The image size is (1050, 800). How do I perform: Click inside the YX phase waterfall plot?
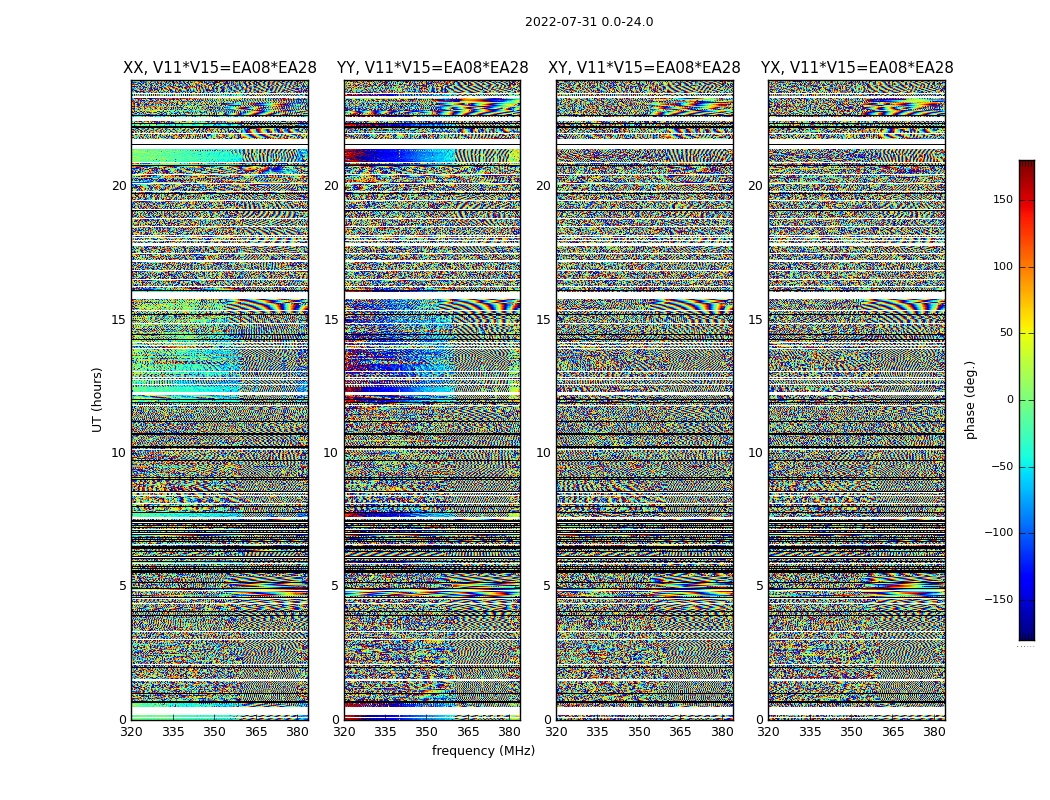856,400
